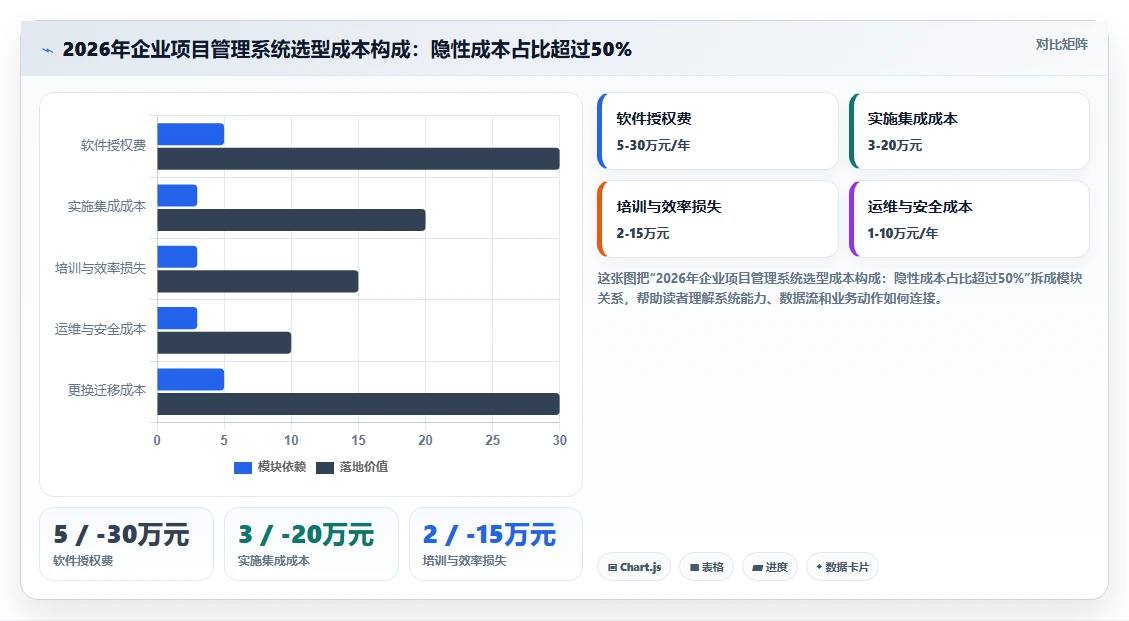Select the 表格 tag chip

pyautogui.click(x=706, y=567)
